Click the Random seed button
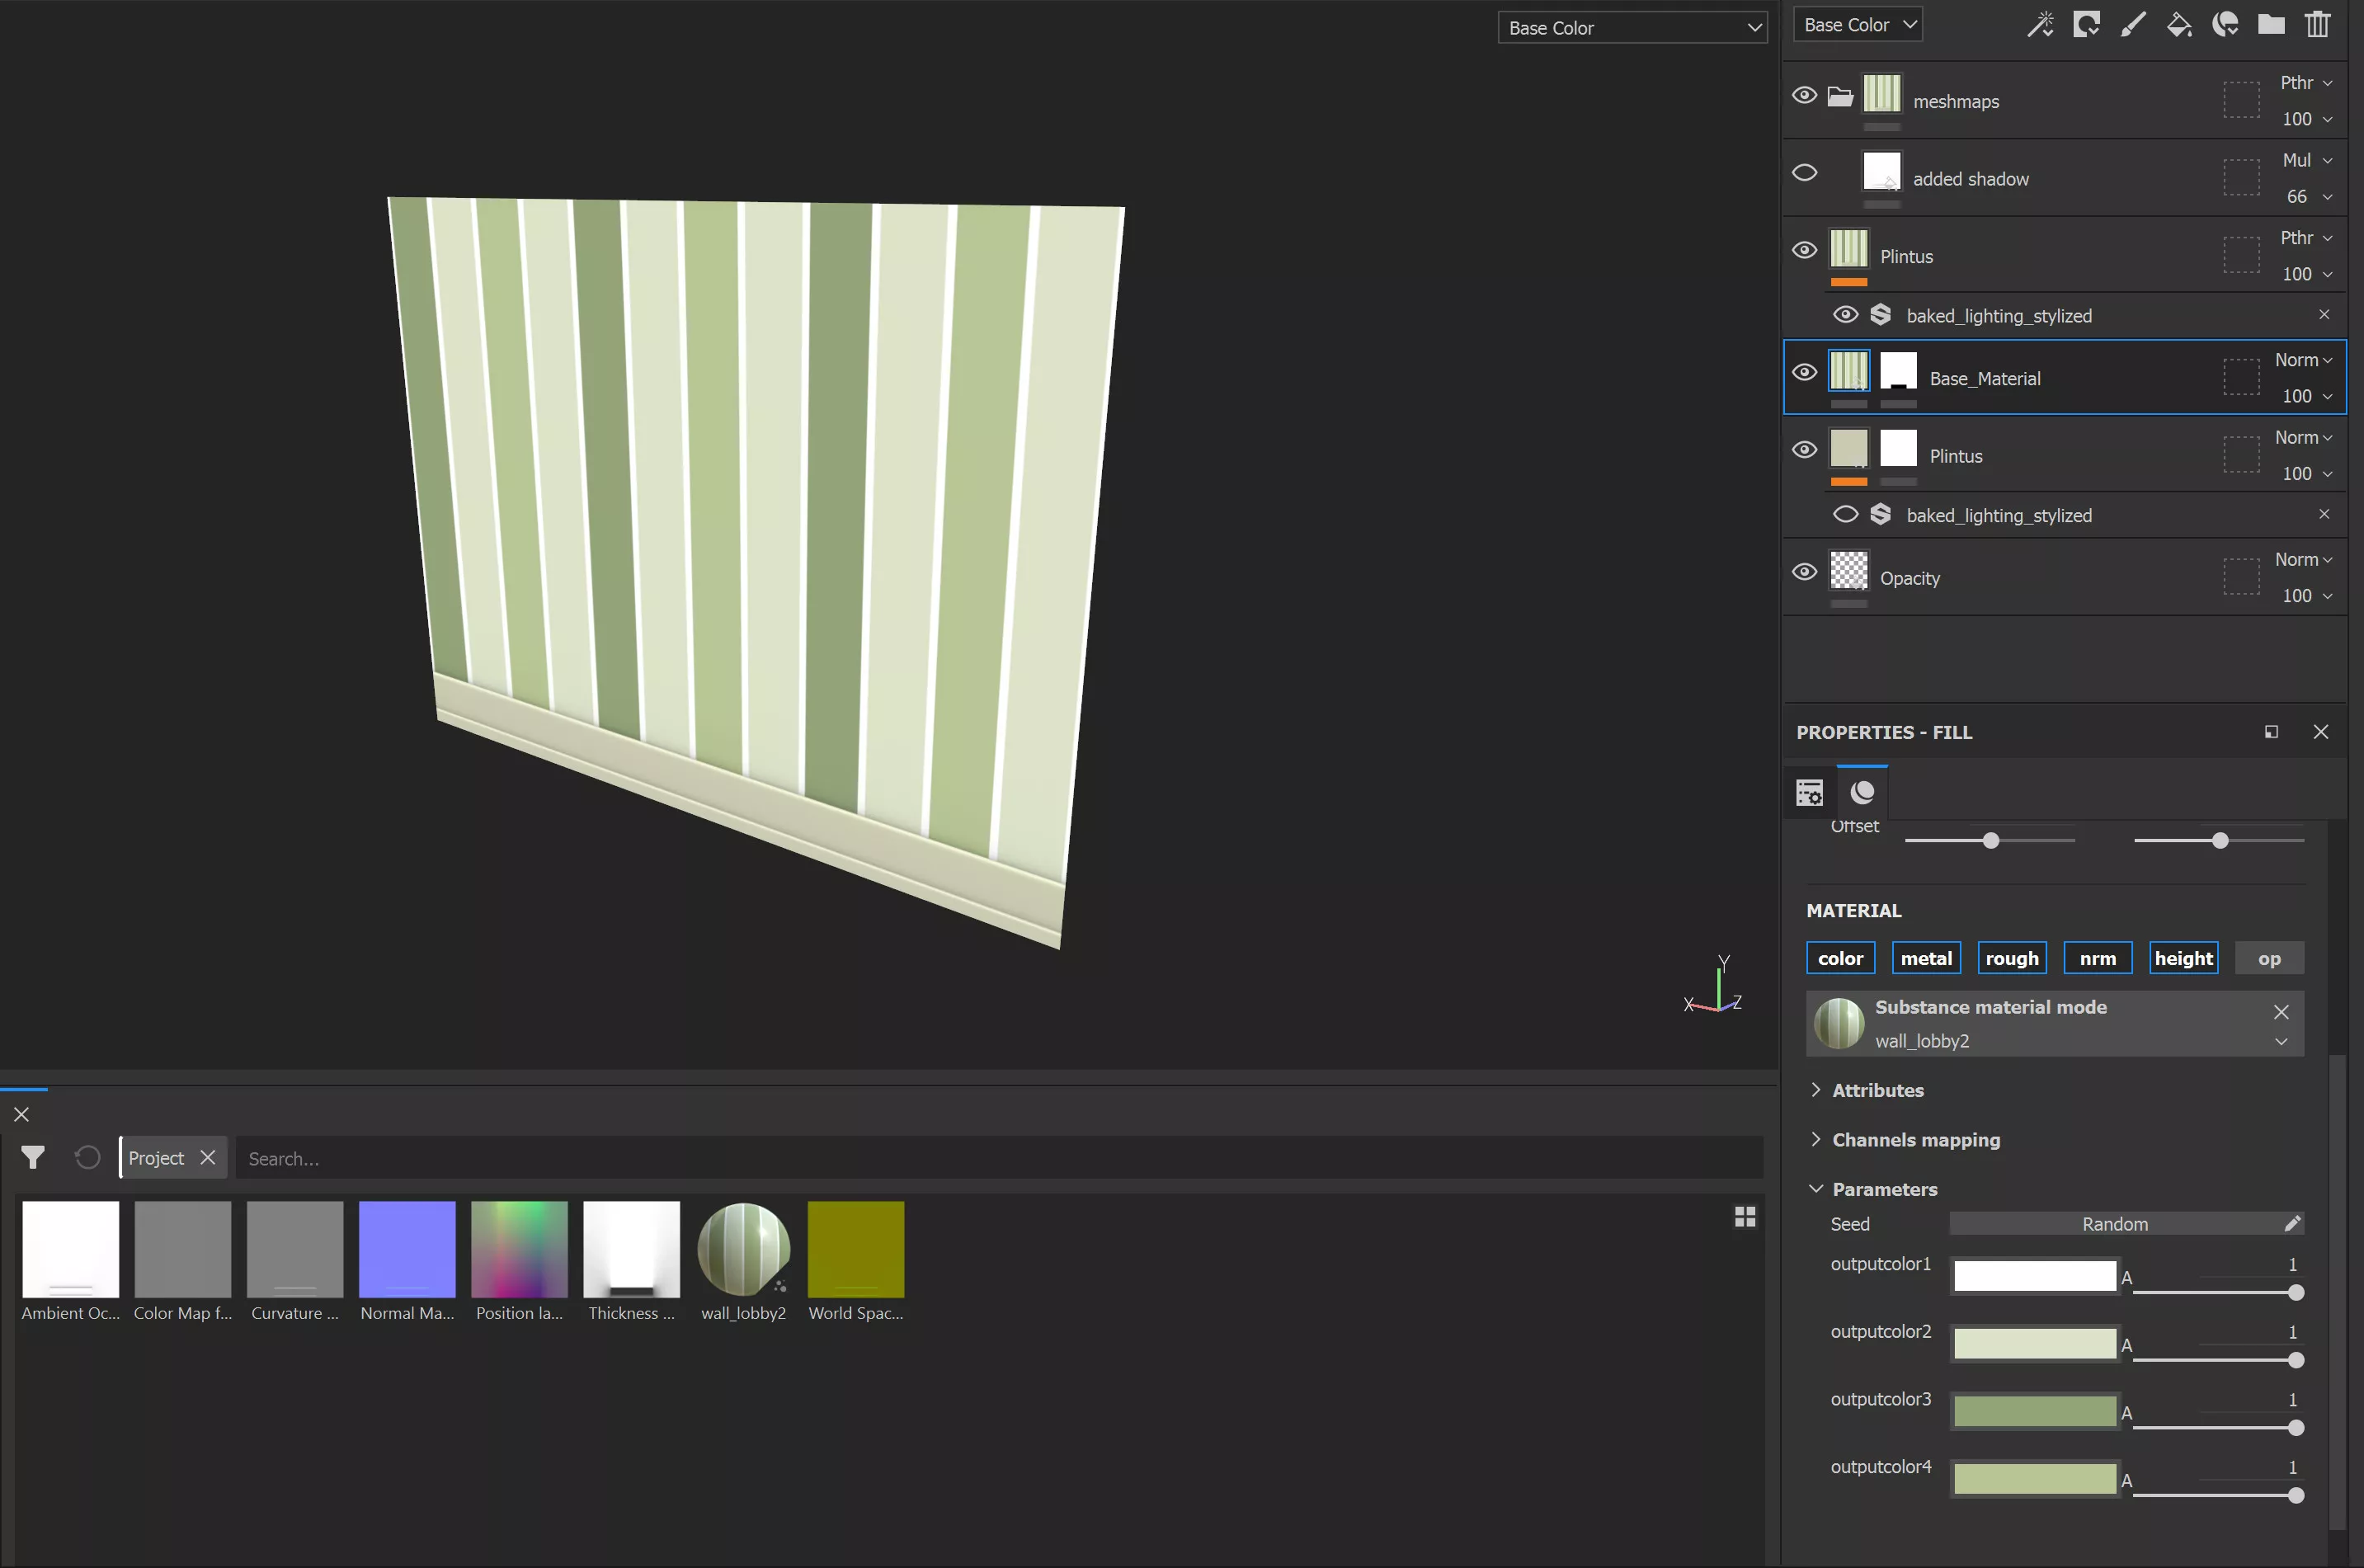This screenshot has width=2364, height=1568. 2114,1223
